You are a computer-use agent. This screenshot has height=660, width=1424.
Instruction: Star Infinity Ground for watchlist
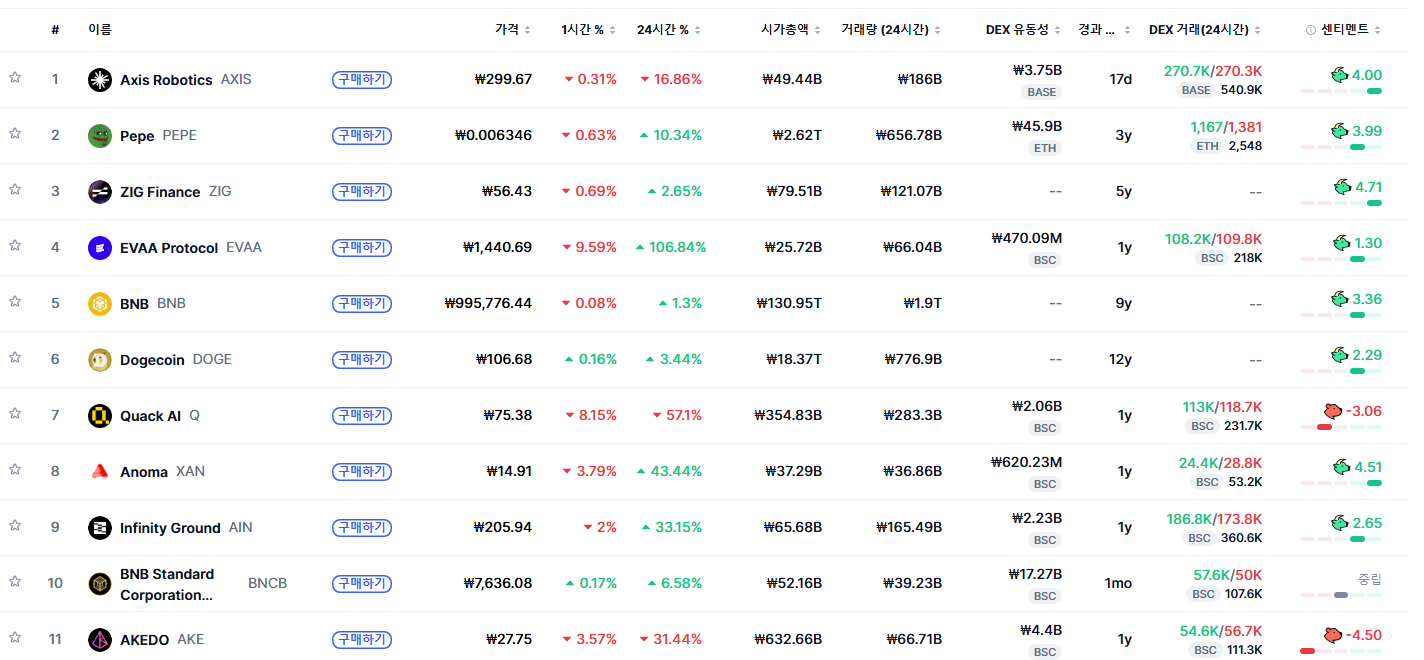[15, 526]
